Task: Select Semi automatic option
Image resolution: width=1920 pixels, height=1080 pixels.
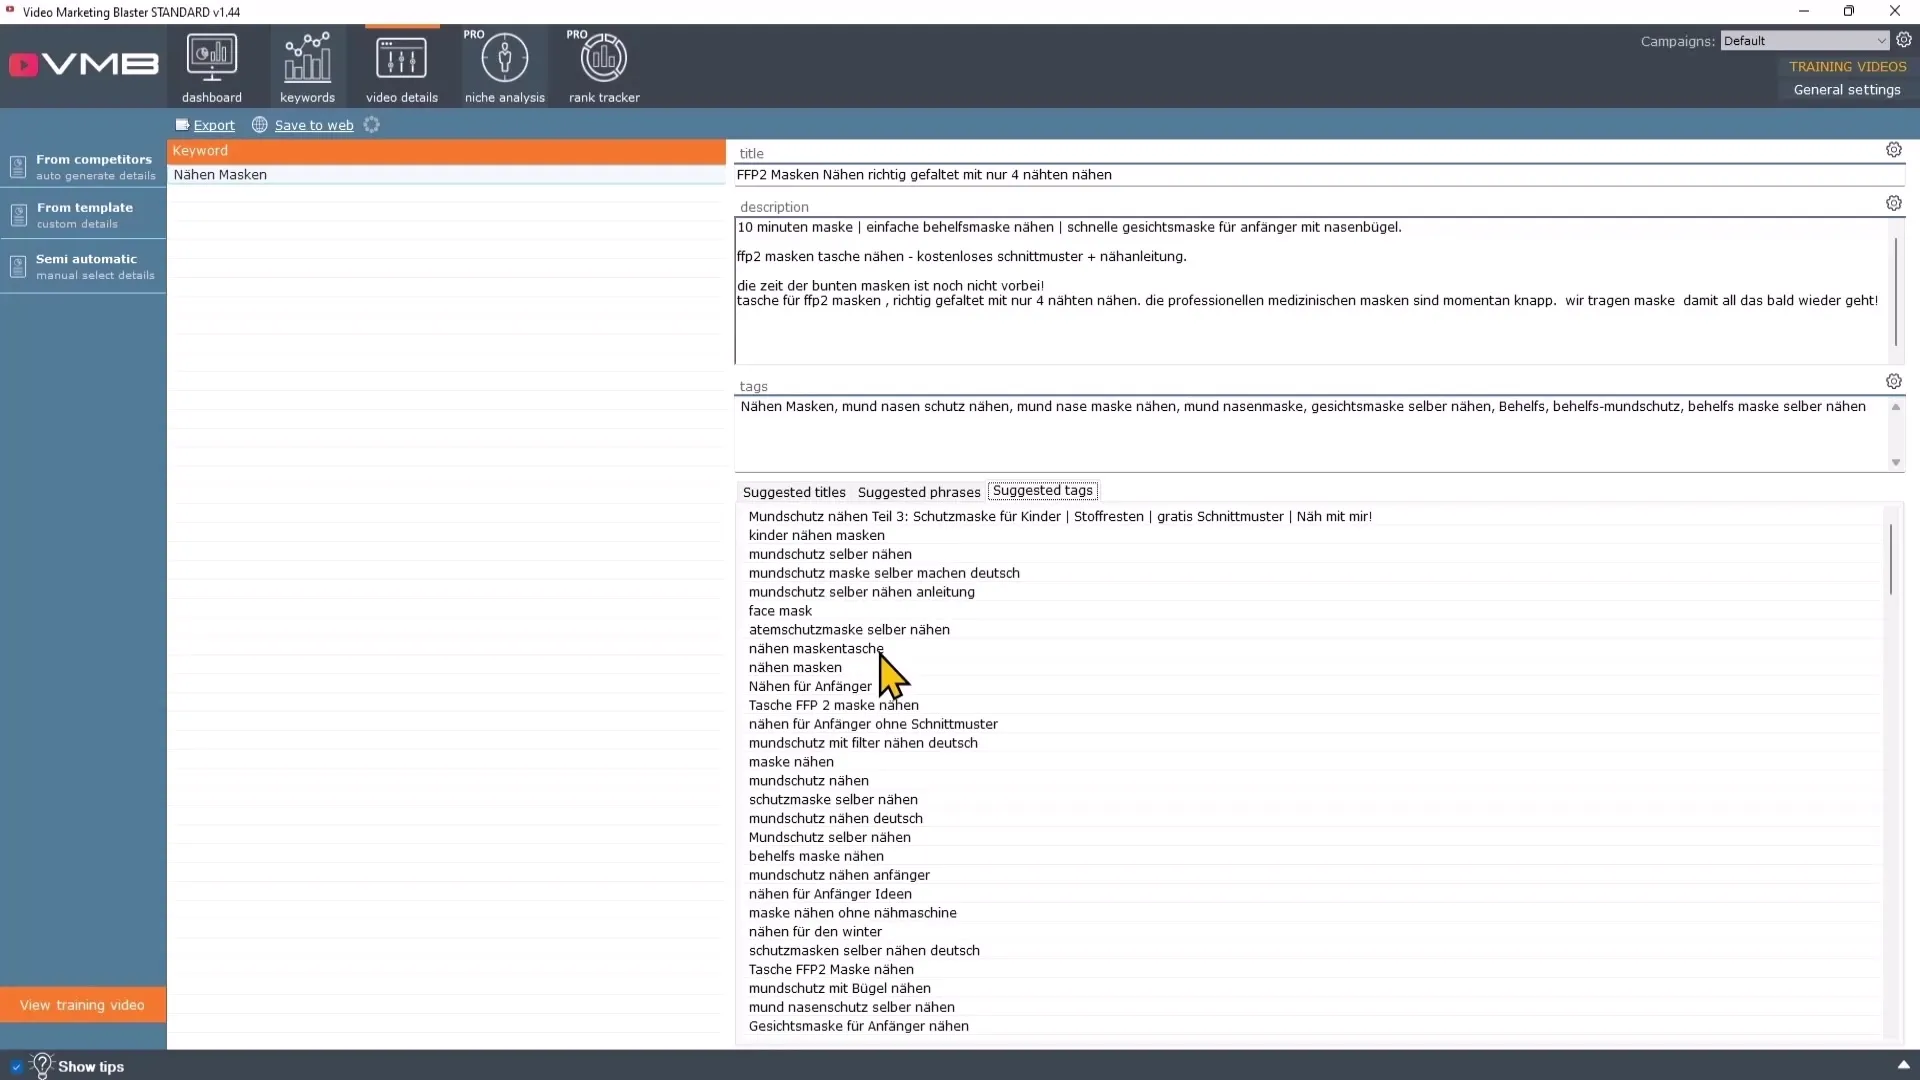Action: coord(84,265)
